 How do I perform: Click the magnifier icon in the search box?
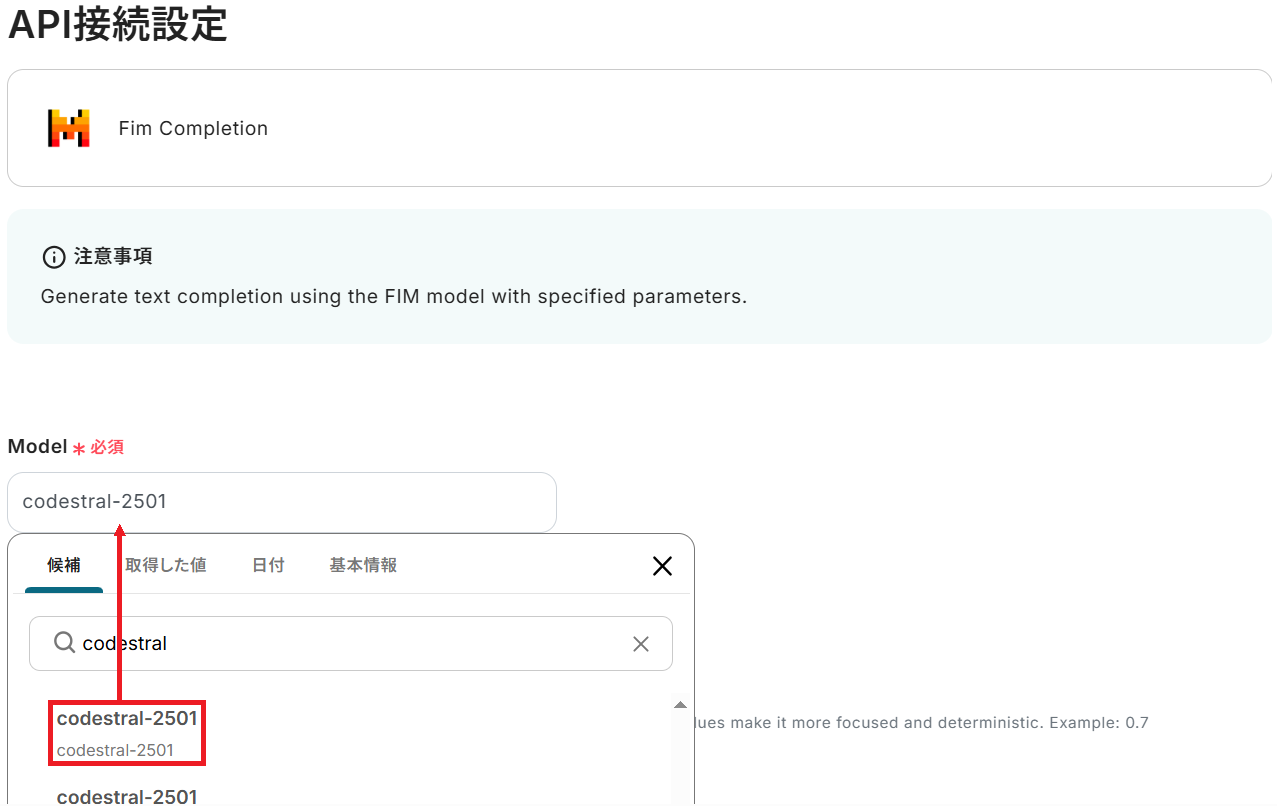tap(64, 643)
